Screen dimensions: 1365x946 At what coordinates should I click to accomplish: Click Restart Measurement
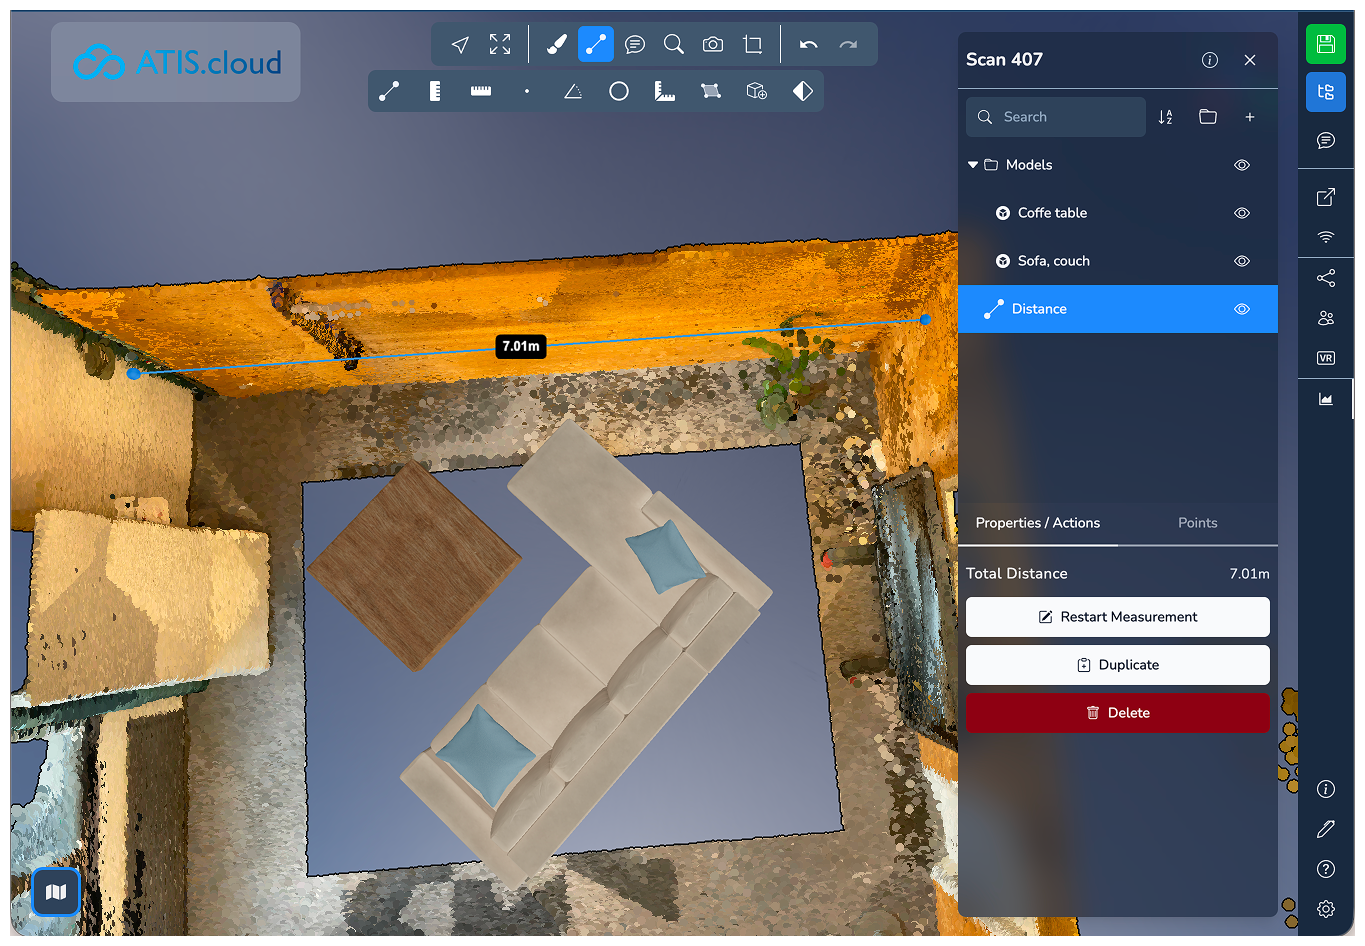[1117, 617]
